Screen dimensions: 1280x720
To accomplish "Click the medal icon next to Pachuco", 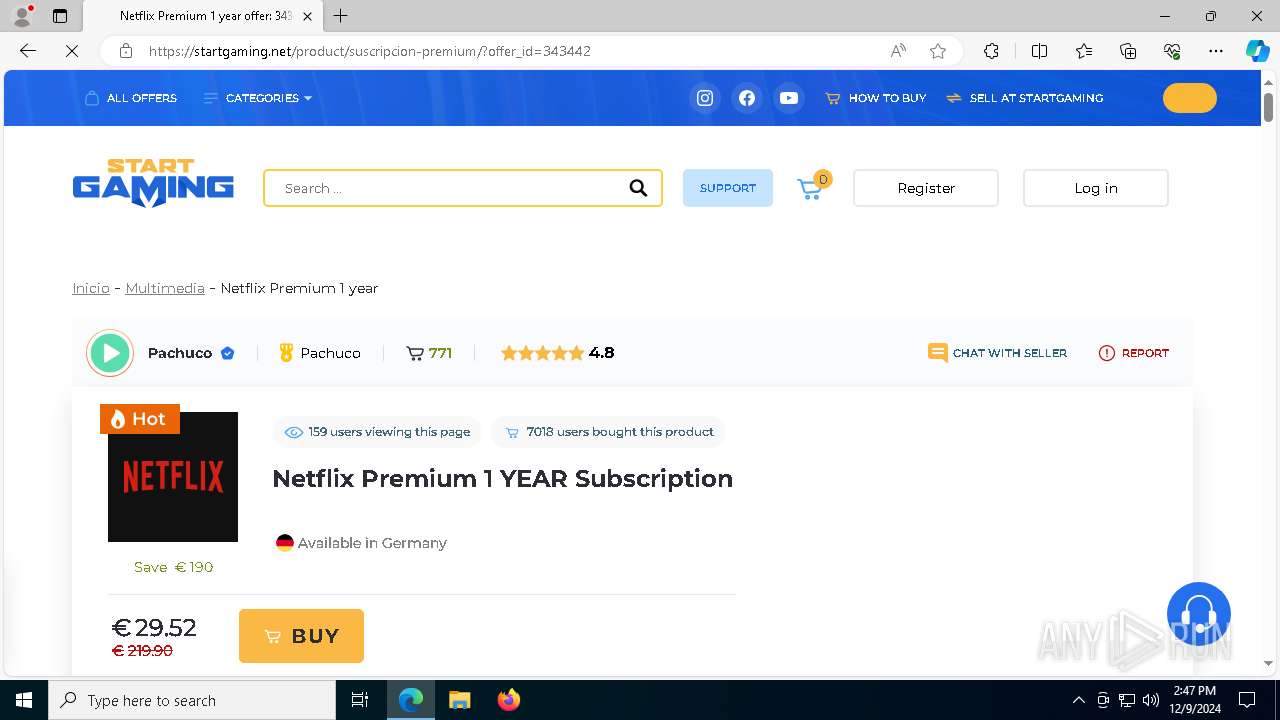I will click(286, 353).
